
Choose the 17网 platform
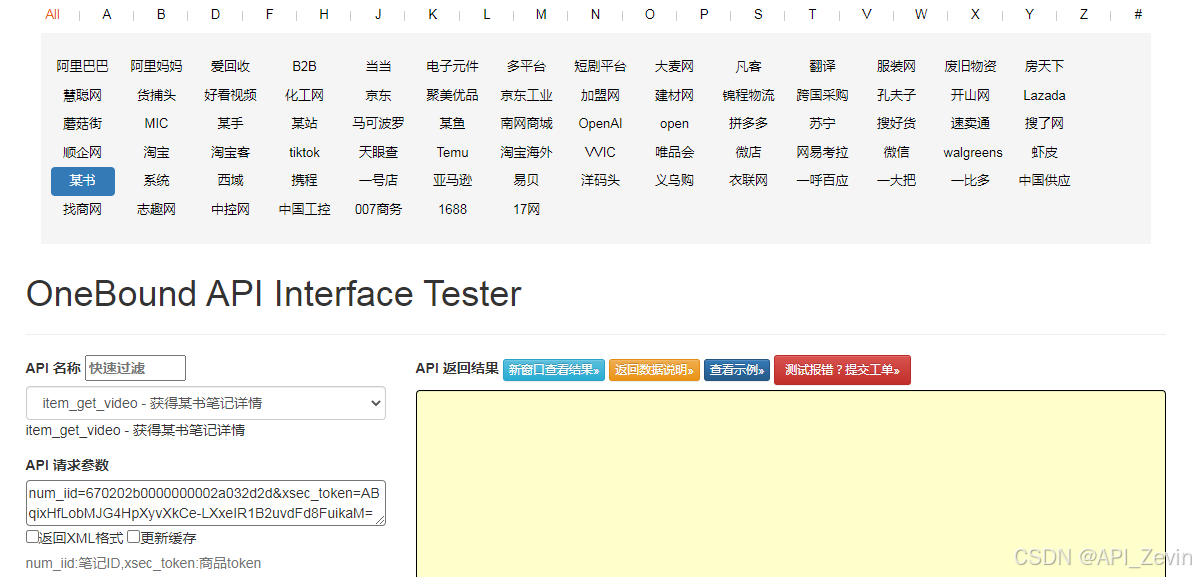coord(526,209)
